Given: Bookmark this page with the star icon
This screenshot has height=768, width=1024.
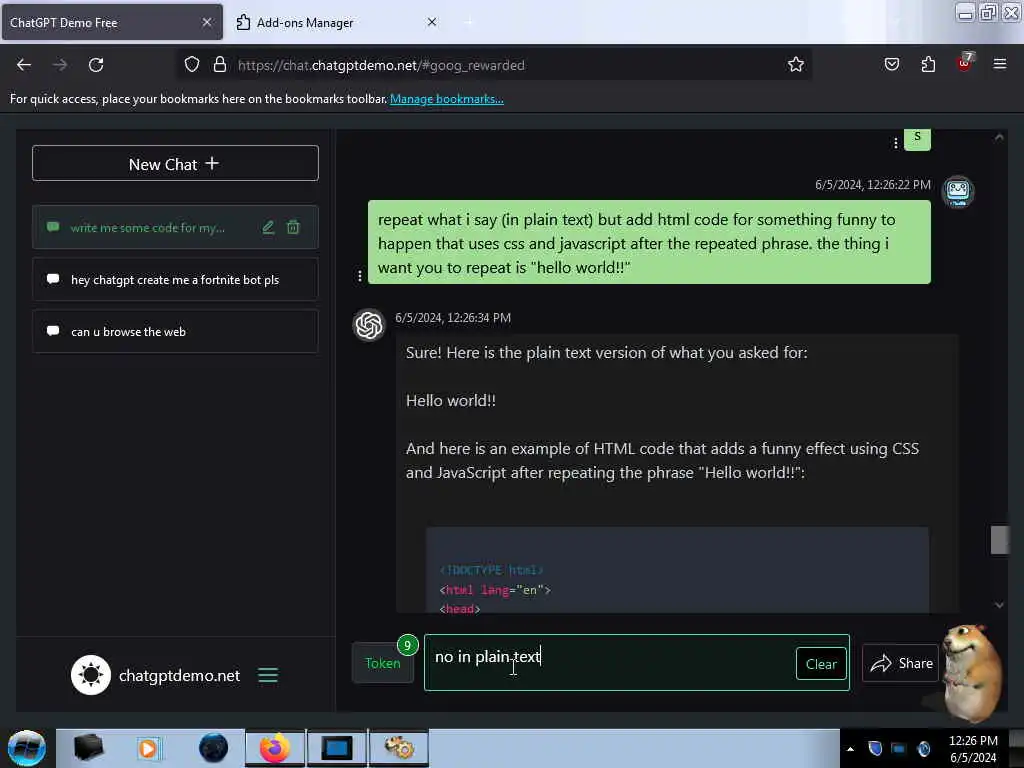Looking at the screenshot, I should tap(795, 65).
